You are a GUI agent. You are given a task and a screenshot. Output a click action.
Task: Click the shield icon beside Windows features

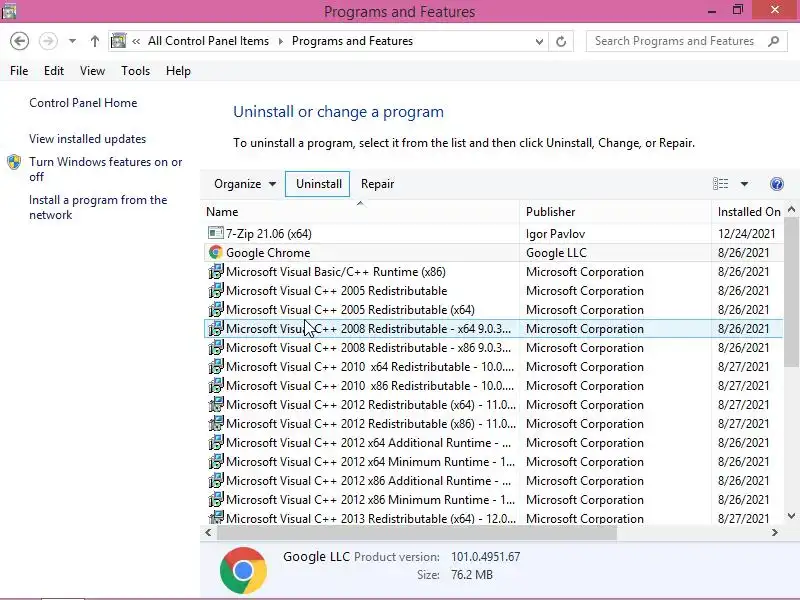coord(14,162)
